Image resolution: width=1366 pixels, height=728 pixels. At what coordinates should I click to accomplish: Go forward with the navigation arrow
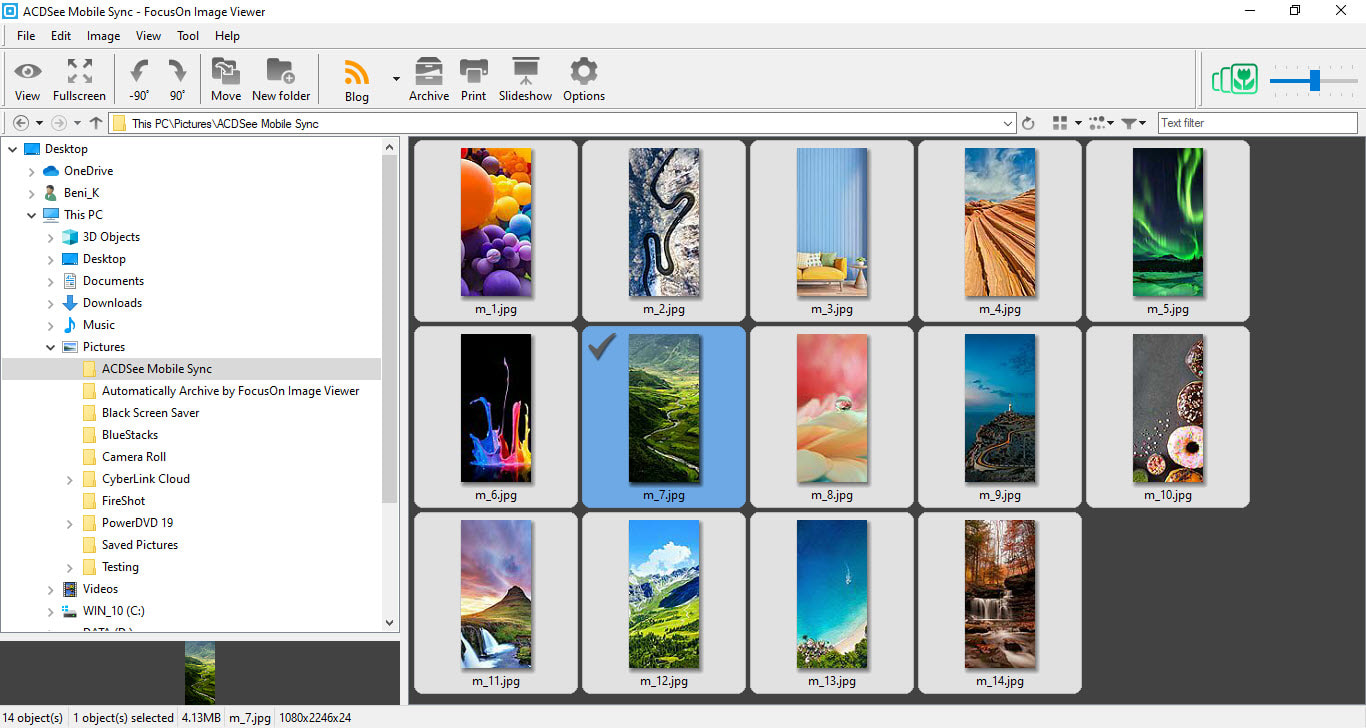[x=59, y=123]
